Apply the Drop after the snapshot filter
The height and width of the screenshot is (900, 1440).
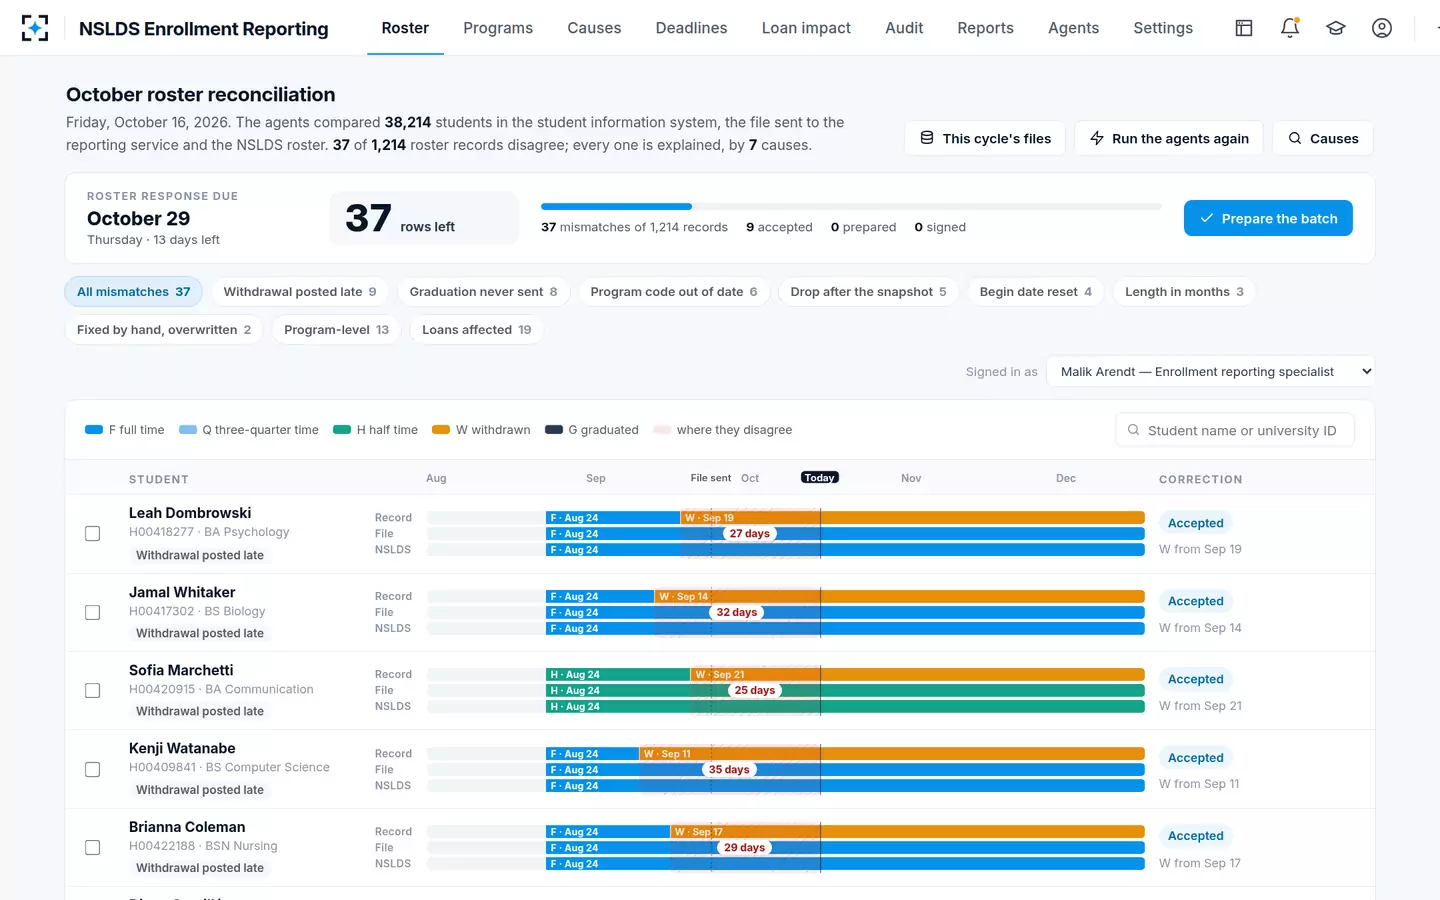868,292
